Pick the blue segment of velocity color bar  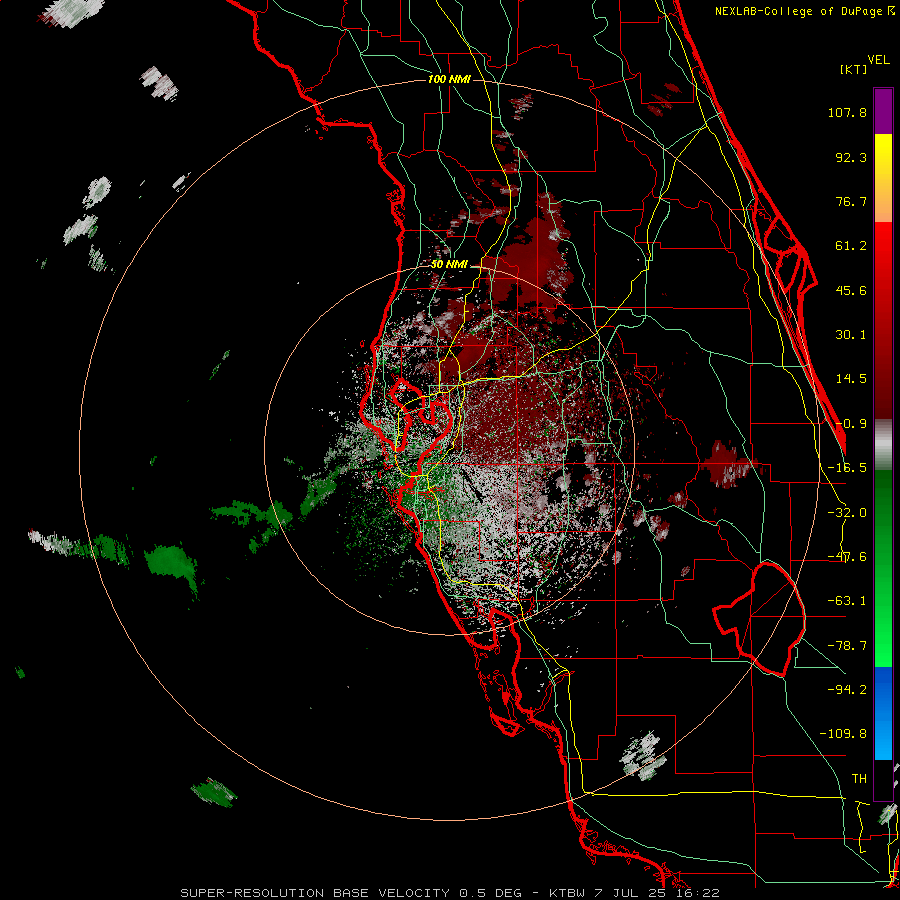883,713
